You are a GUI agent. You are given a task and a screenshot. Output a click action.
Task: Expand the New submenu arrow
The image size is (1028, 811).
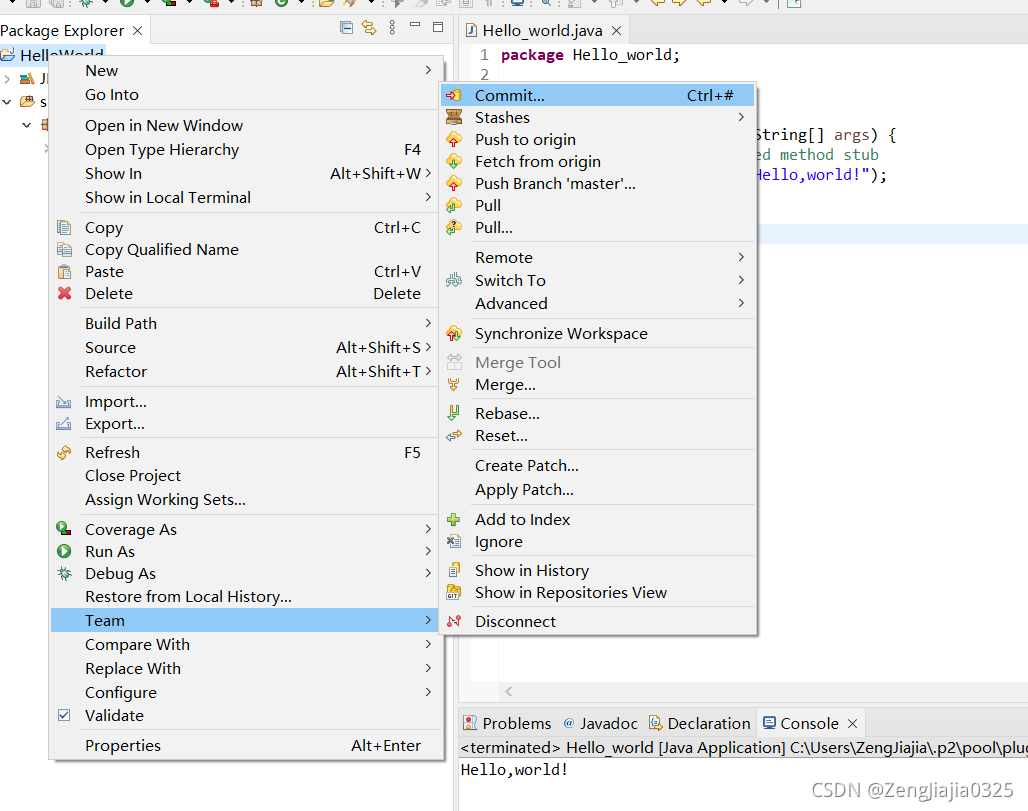coord(428,70)
